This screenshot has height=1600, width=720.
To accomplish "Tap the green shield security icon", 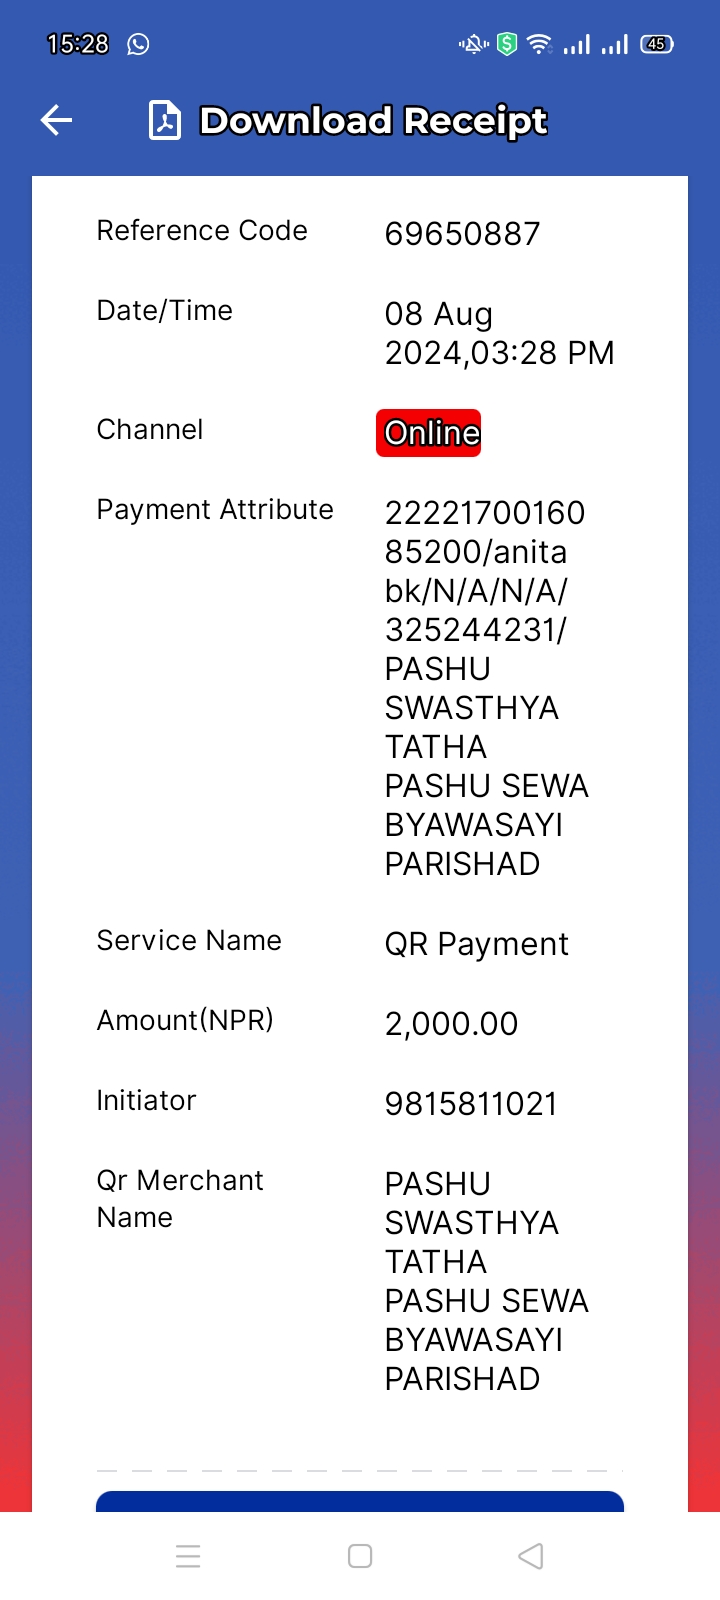I will pos(507,44).
